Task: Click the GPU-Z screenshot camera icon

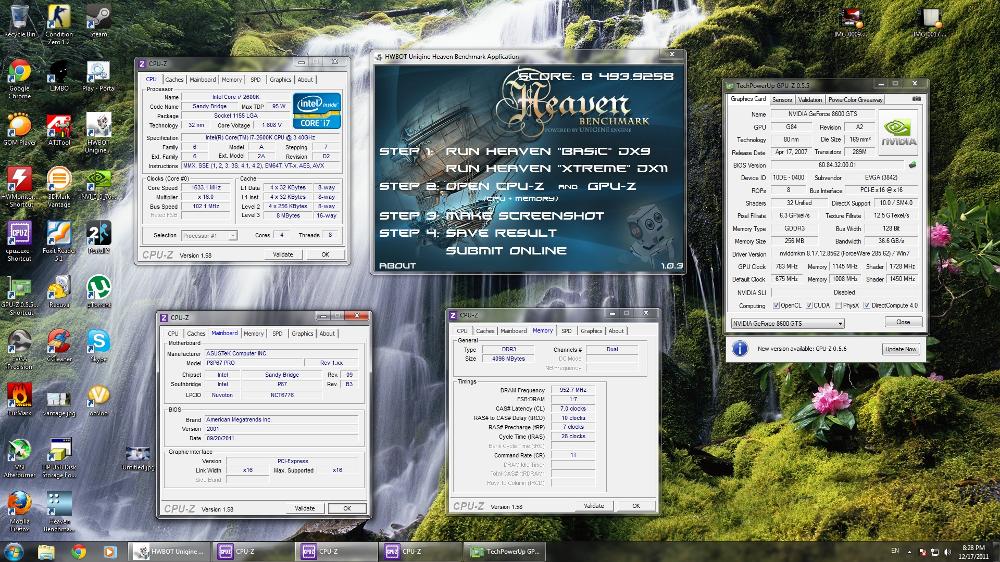Action: [916, 99]
